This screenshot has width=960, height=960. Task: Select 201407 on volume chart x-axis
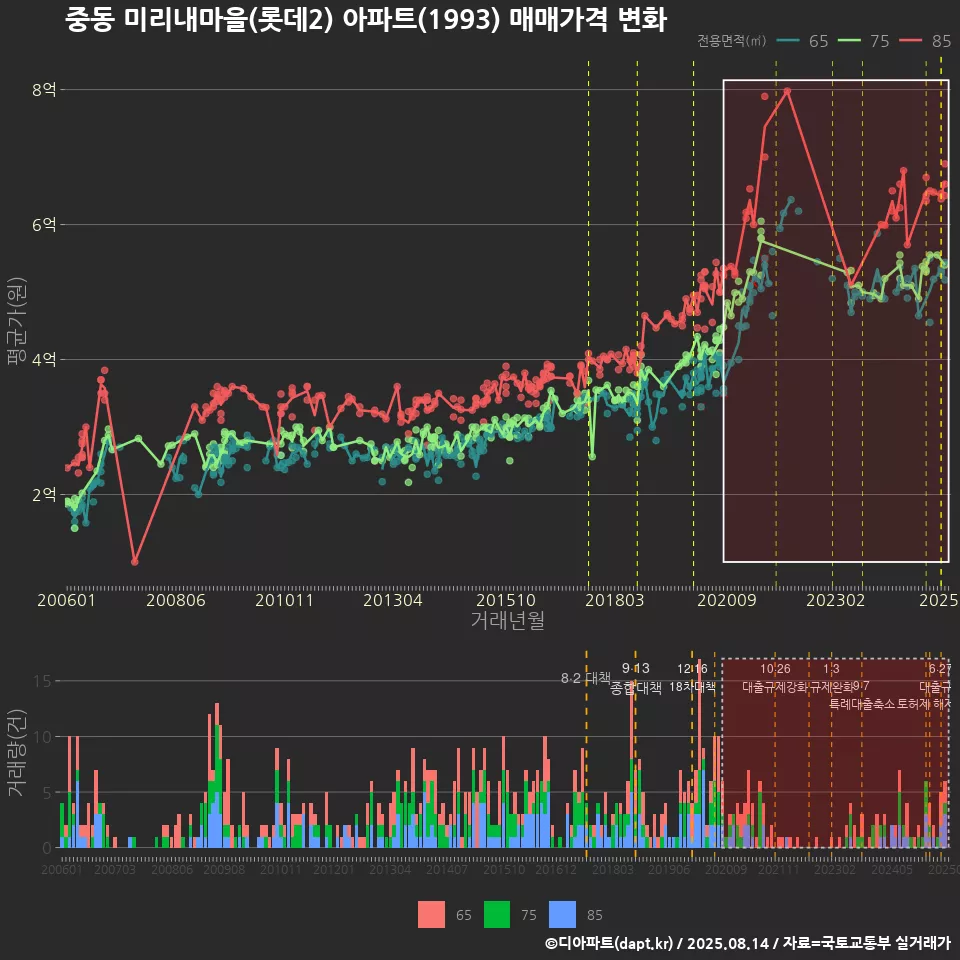pos(447,869)
